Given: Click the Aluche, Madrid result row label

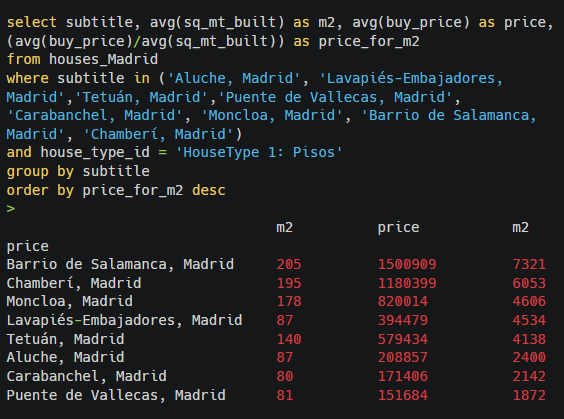Looking at the screenshot, I should [65, 357].
